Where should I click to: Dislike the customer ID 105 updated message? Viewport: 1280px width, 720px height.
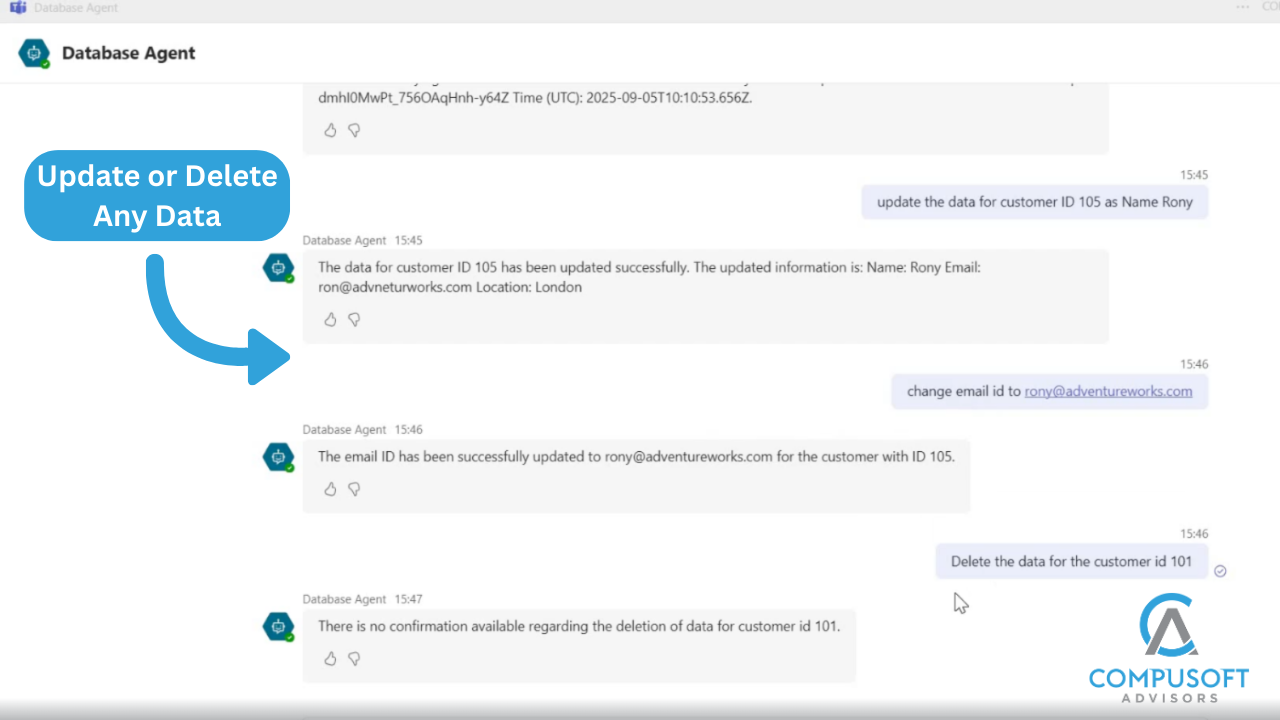coord(354,320)
